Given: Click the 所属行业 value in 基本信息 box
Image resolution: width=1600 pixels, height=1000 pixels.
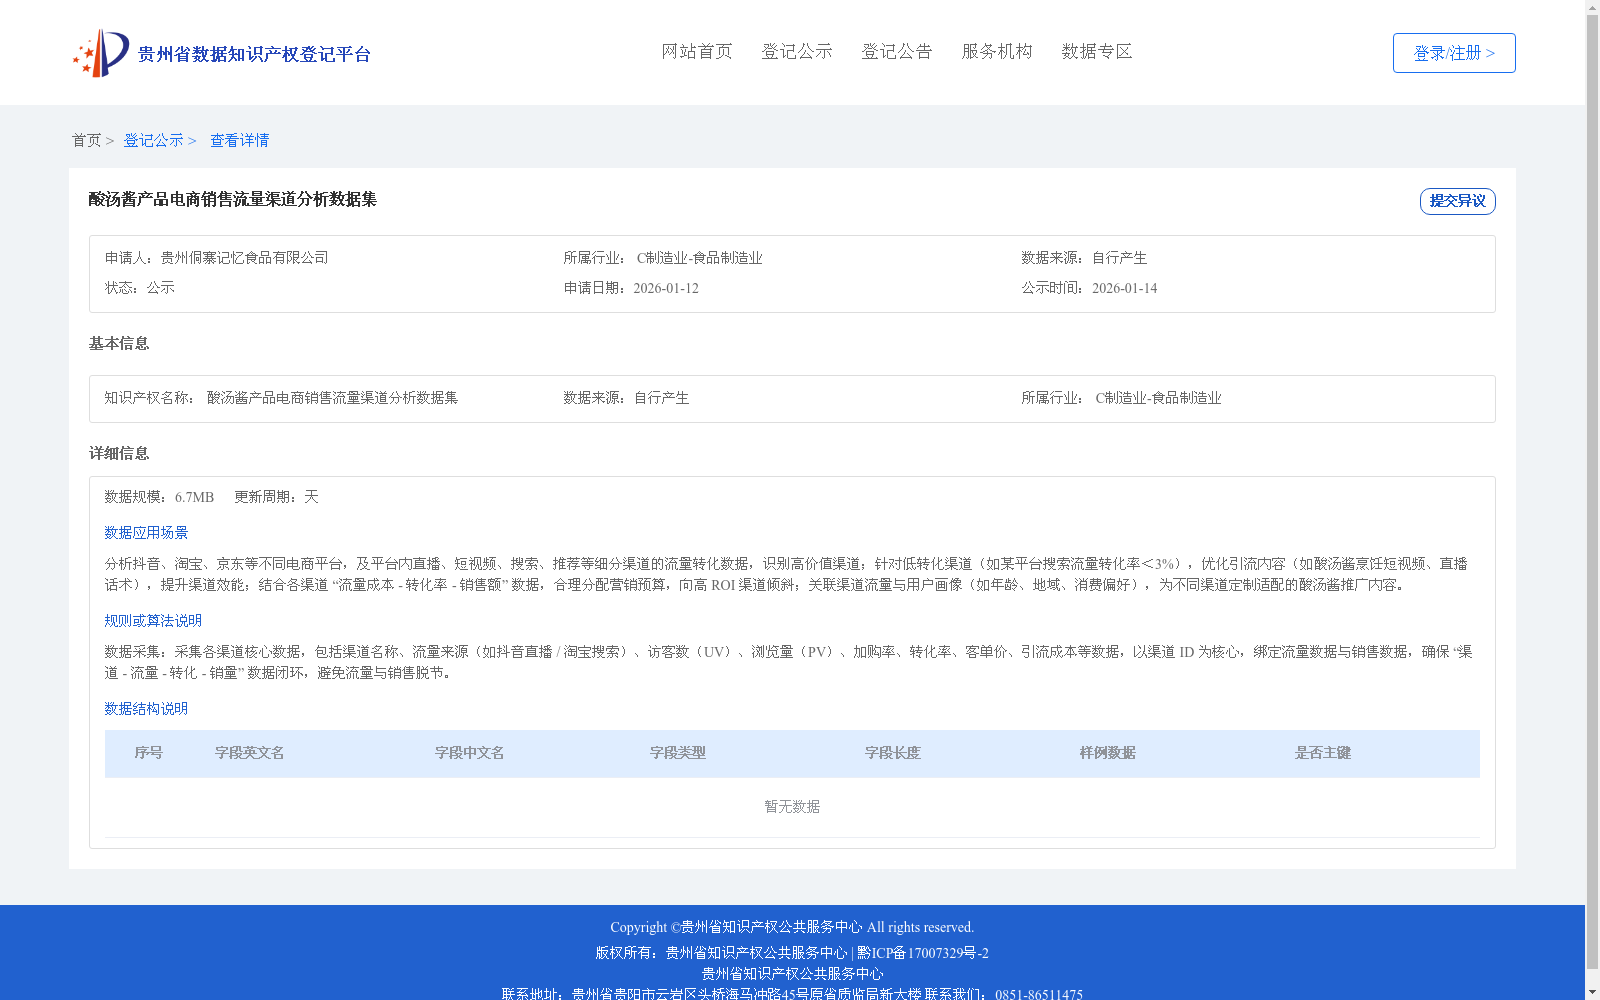Looking at the screenshot, I should (1158, 398).
